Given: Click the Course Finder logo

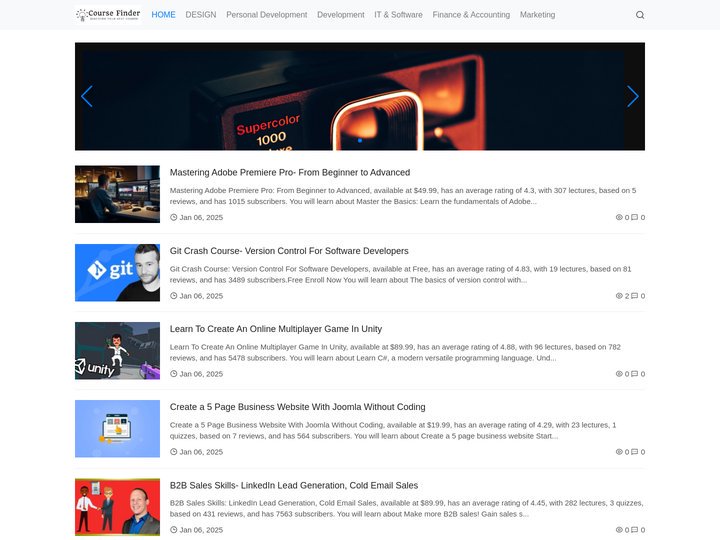Looking at the screenshot, I should coord(108,15).
